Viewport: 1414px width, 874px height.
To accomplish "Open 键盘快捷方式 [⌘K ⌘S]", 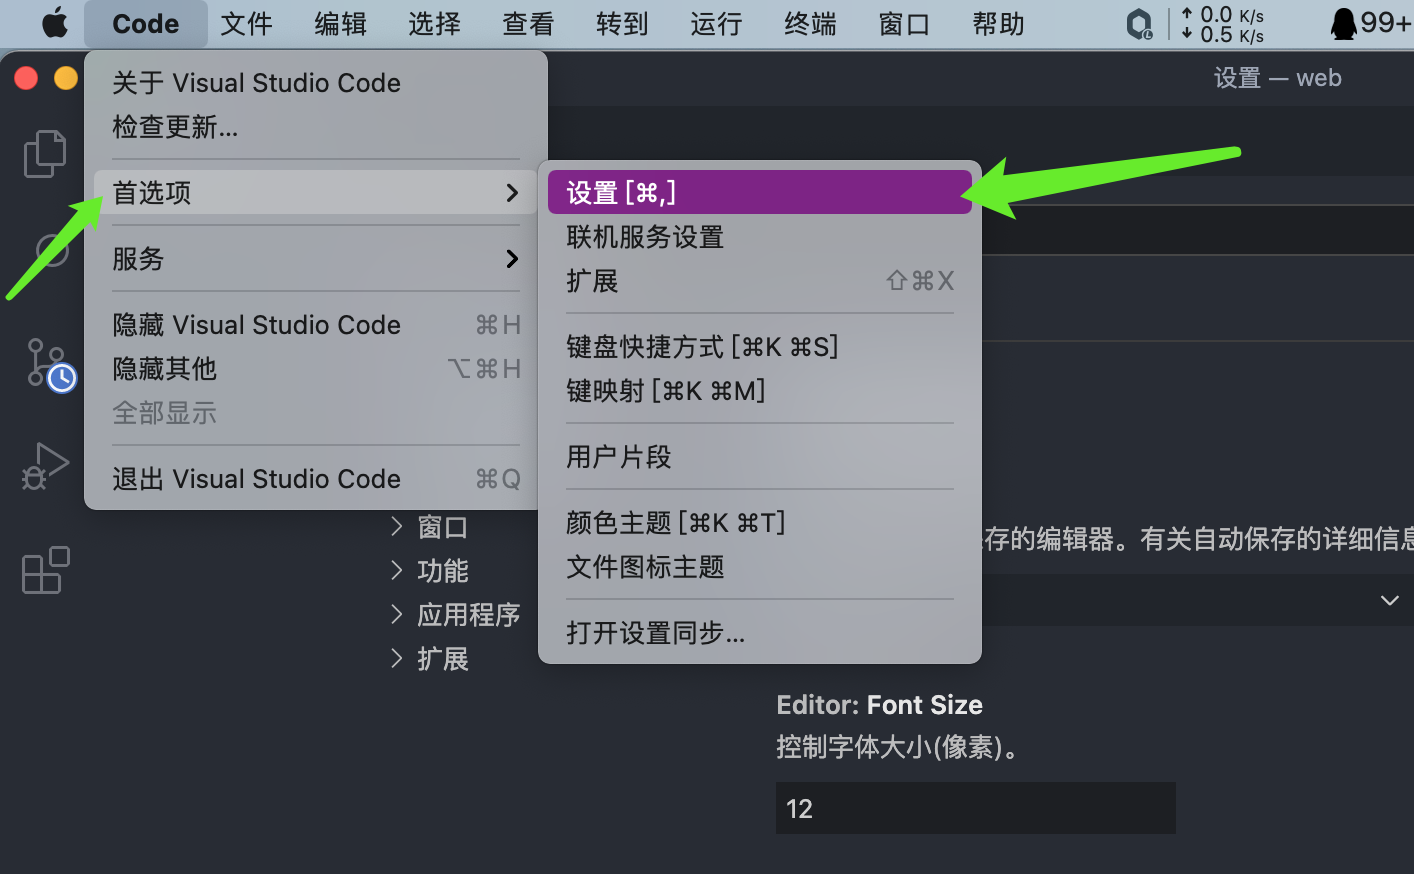I will point(760,347).
